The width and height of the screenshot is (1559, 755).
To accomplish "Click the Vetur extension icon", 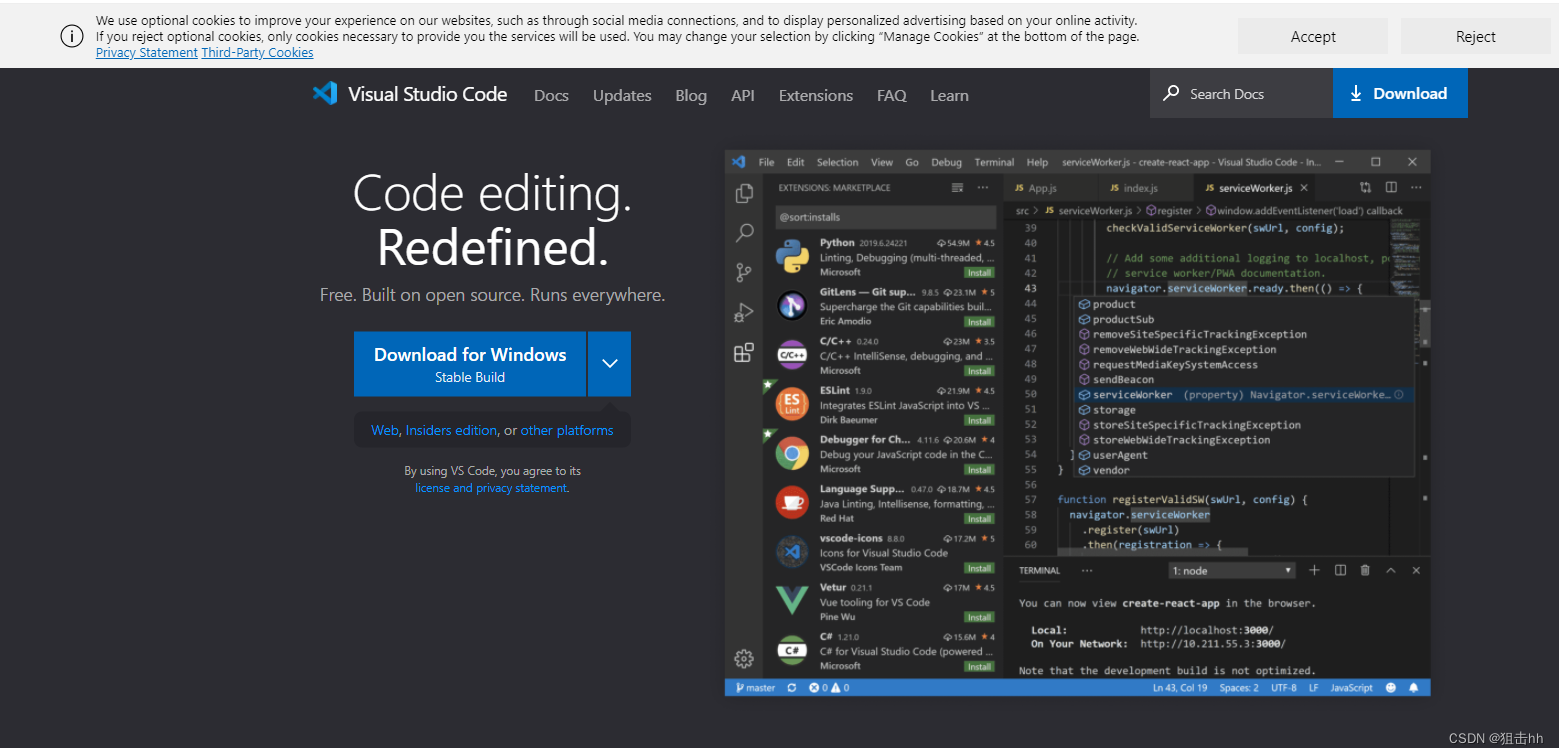I will [x=792, y=601].
